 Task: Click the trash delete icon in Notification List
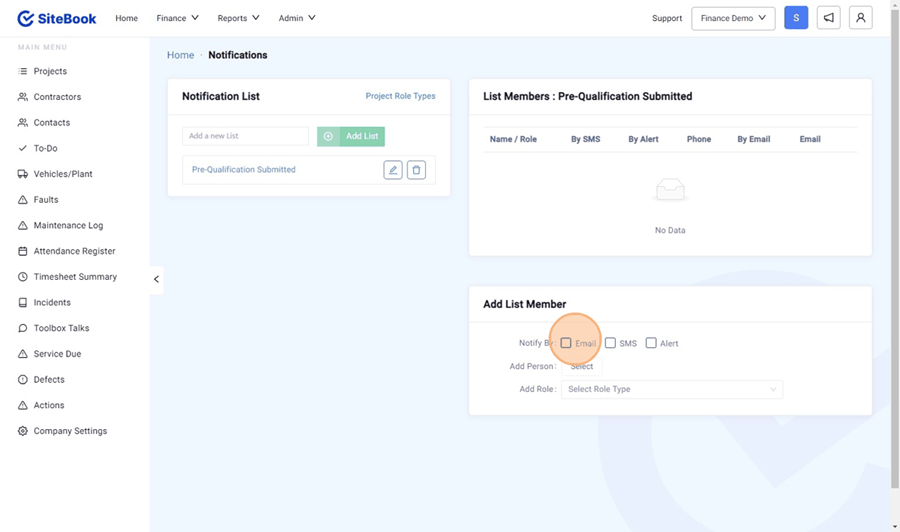417,170
